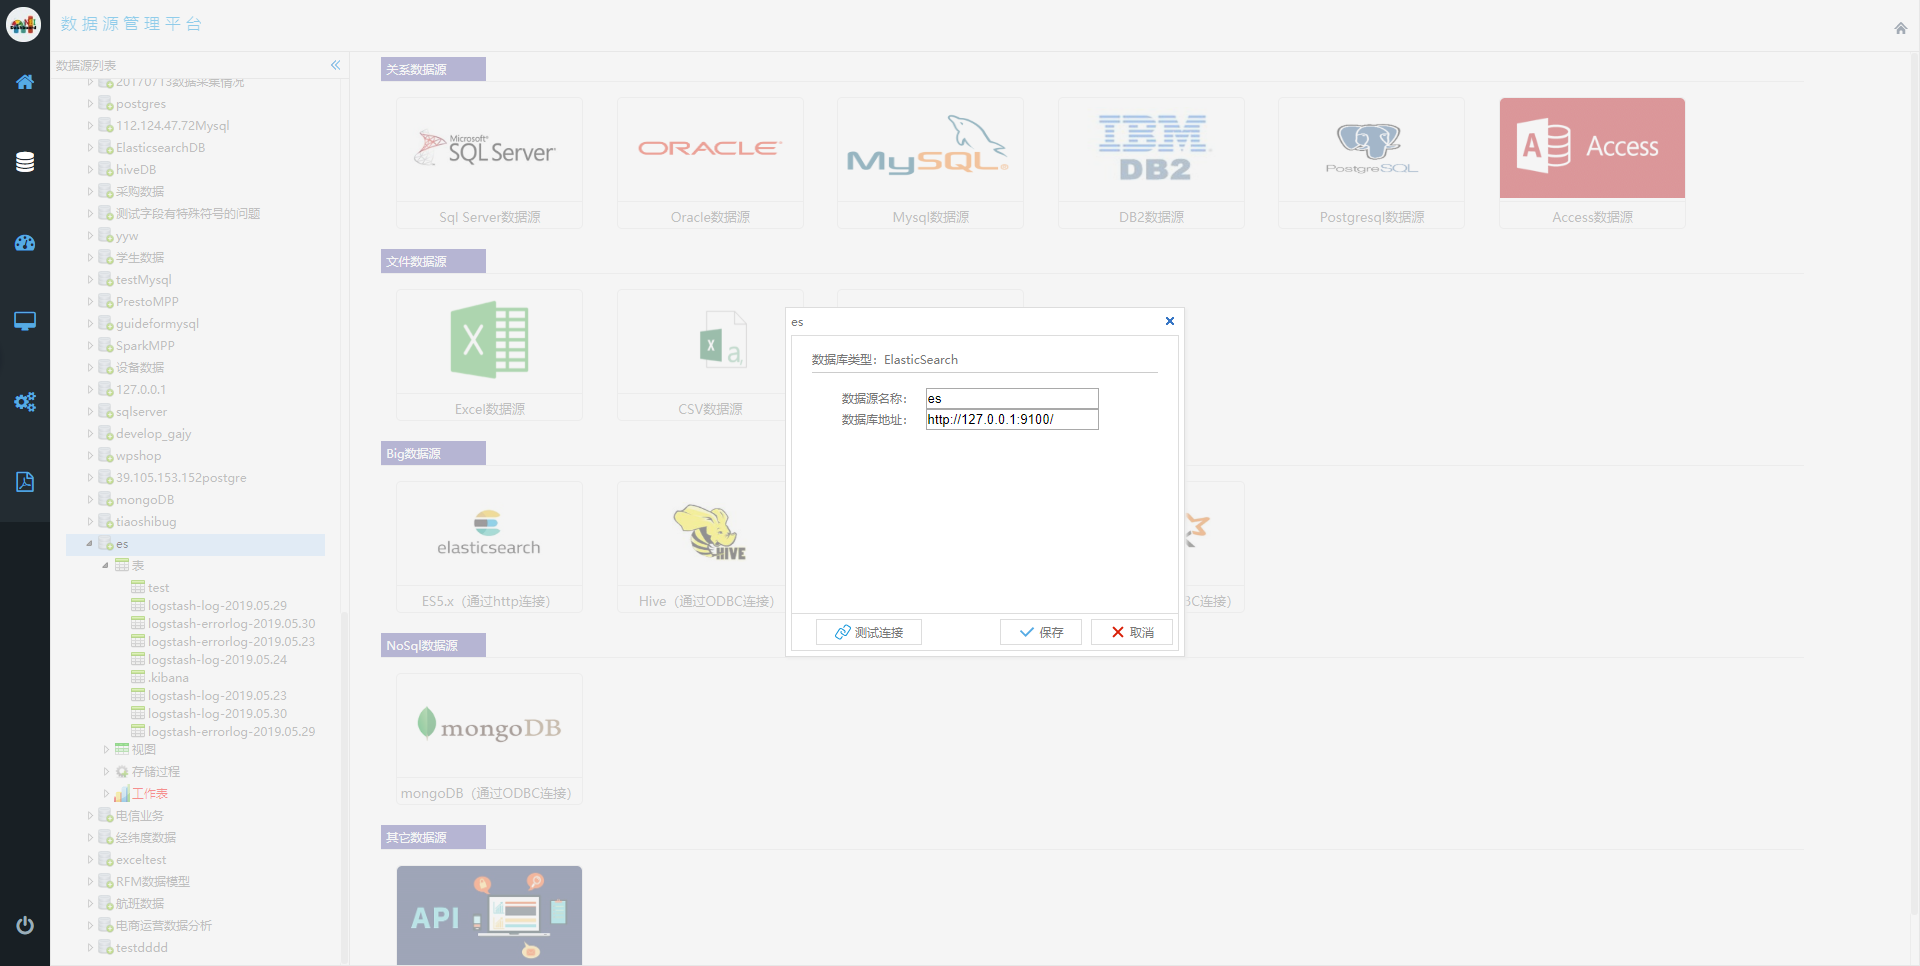Open the home icon in left sidebar
1920x966 pixels.
click(x=25, y=82)
